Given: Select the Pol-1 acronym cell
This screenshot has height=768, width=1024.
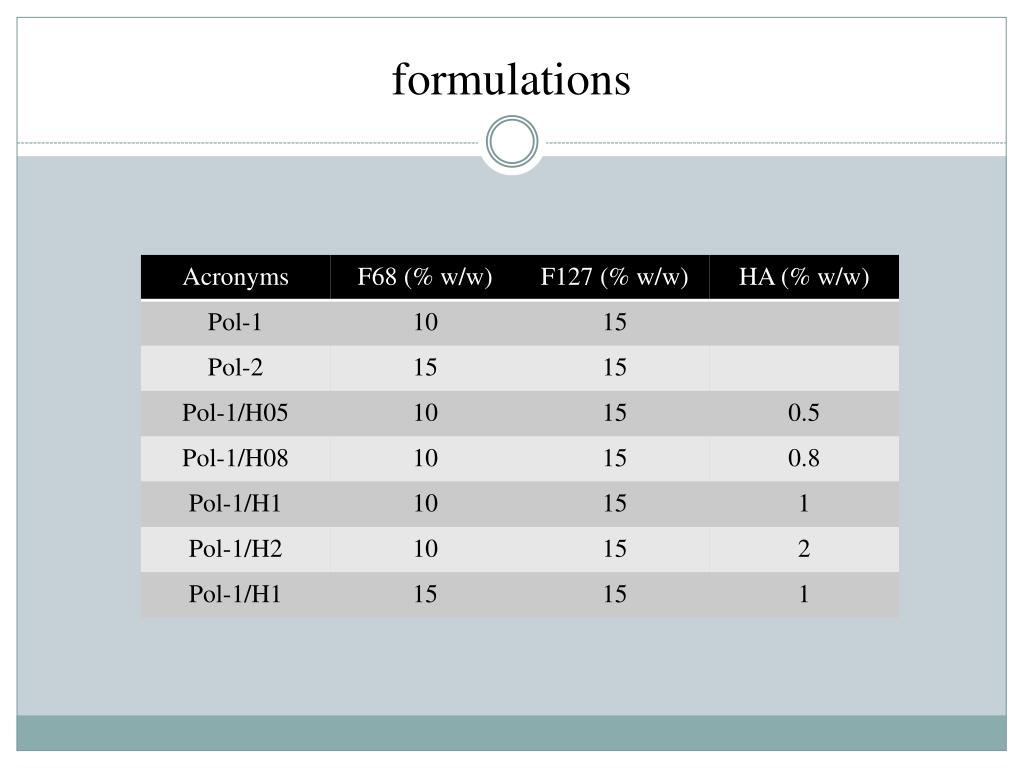Looking at the screenshot, I should [236, 323].
